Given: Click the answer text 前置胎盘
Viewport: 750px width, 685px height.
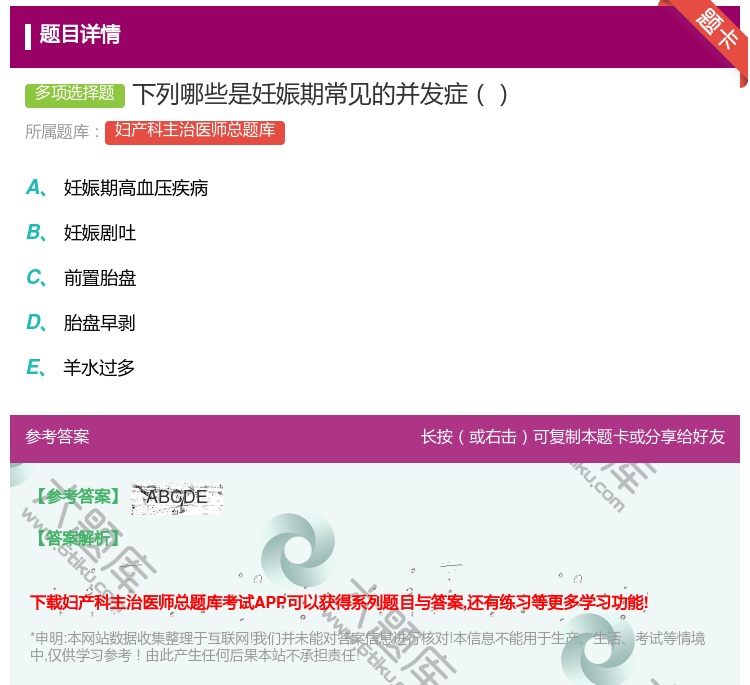Looking at the screenshot, I should (100, 278).
